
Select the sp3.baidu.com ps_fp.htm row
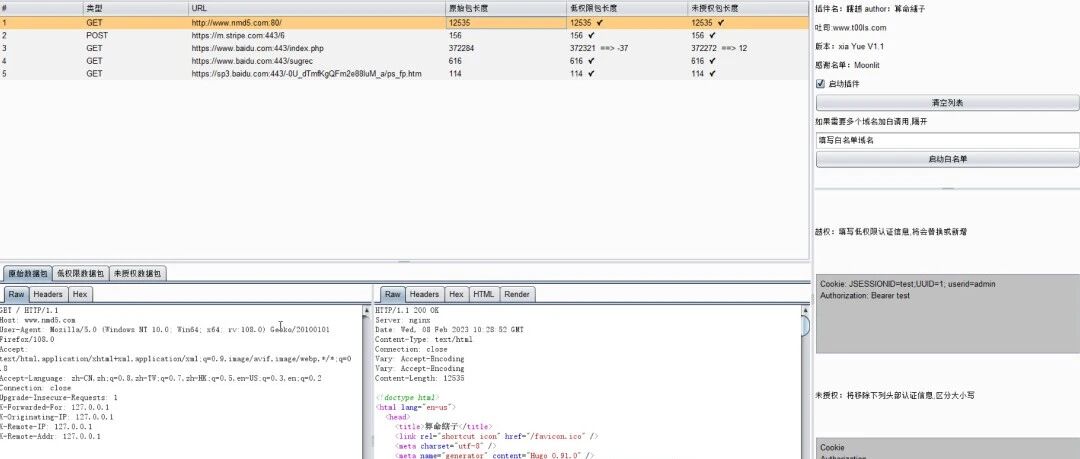pyautogui.click(x=404, y=74)
